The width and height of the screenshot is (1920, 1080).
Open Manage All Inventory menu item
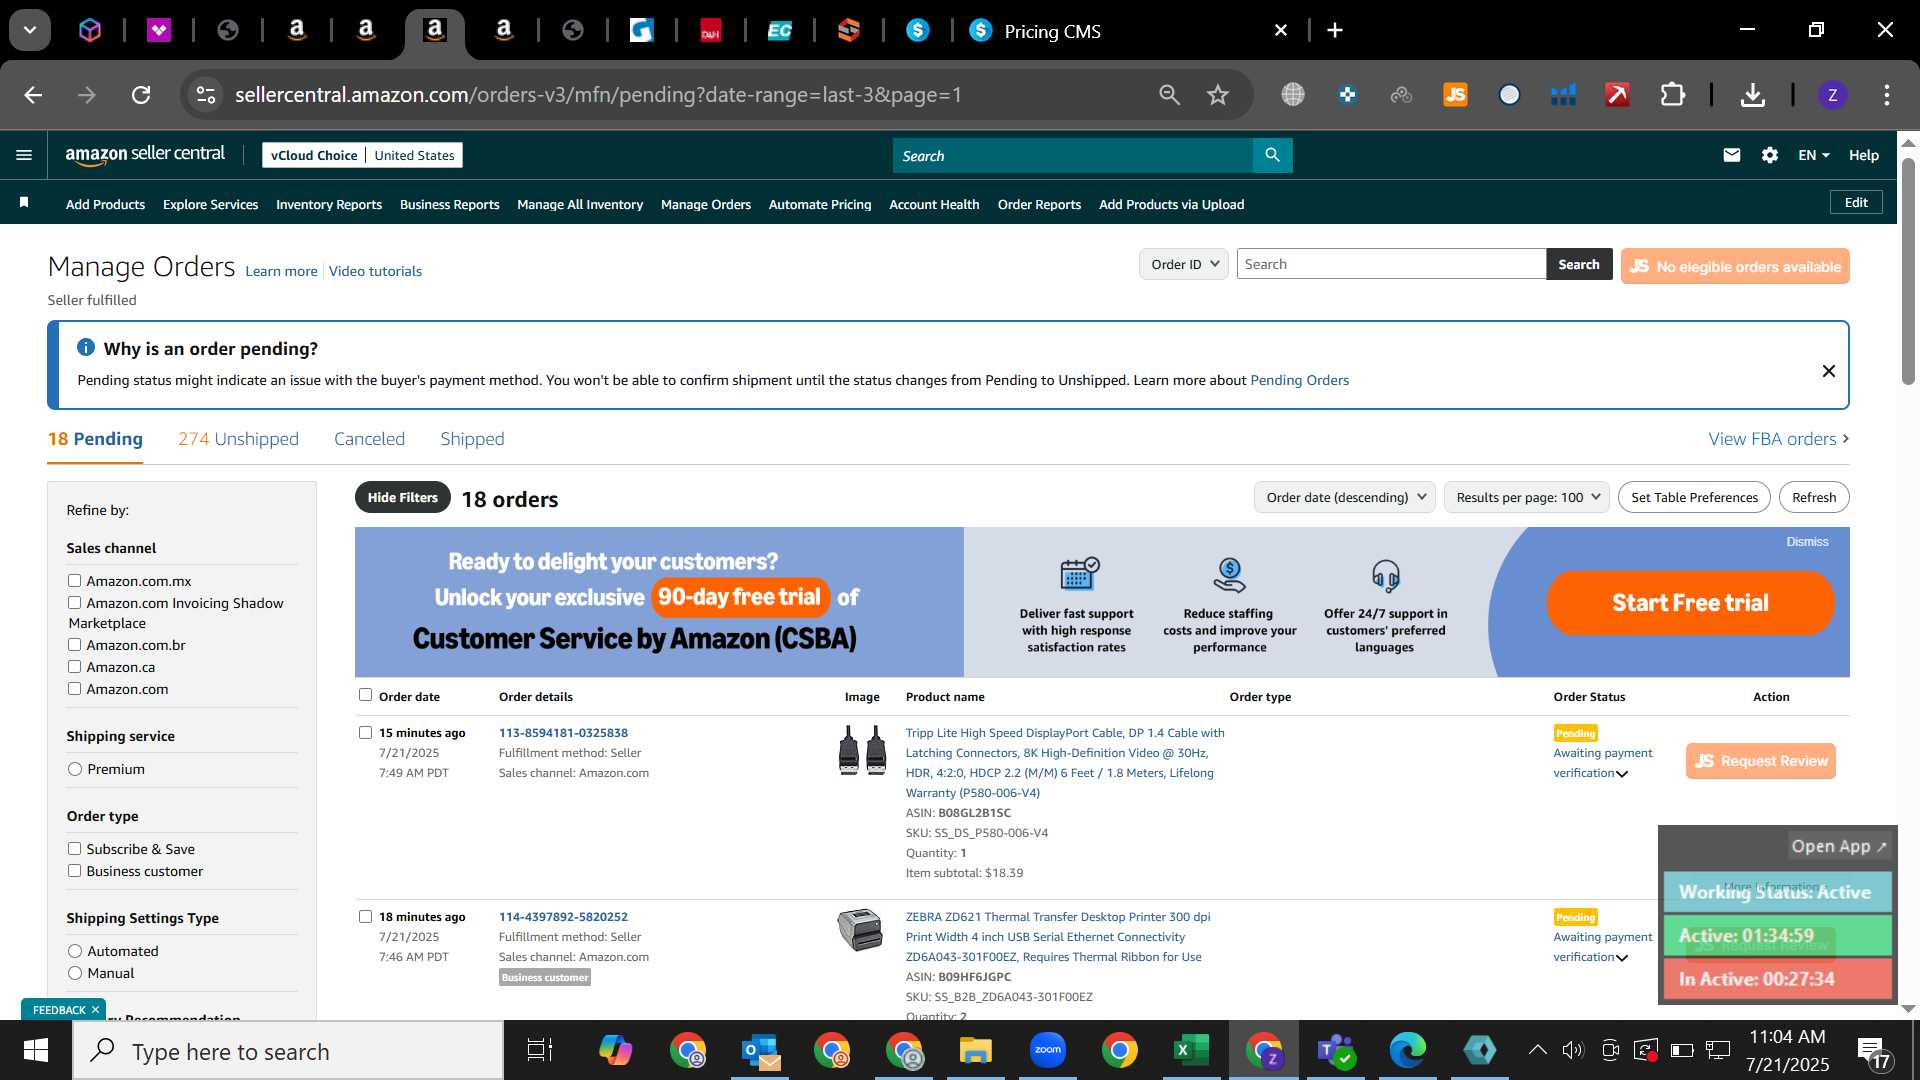[580, 204]
